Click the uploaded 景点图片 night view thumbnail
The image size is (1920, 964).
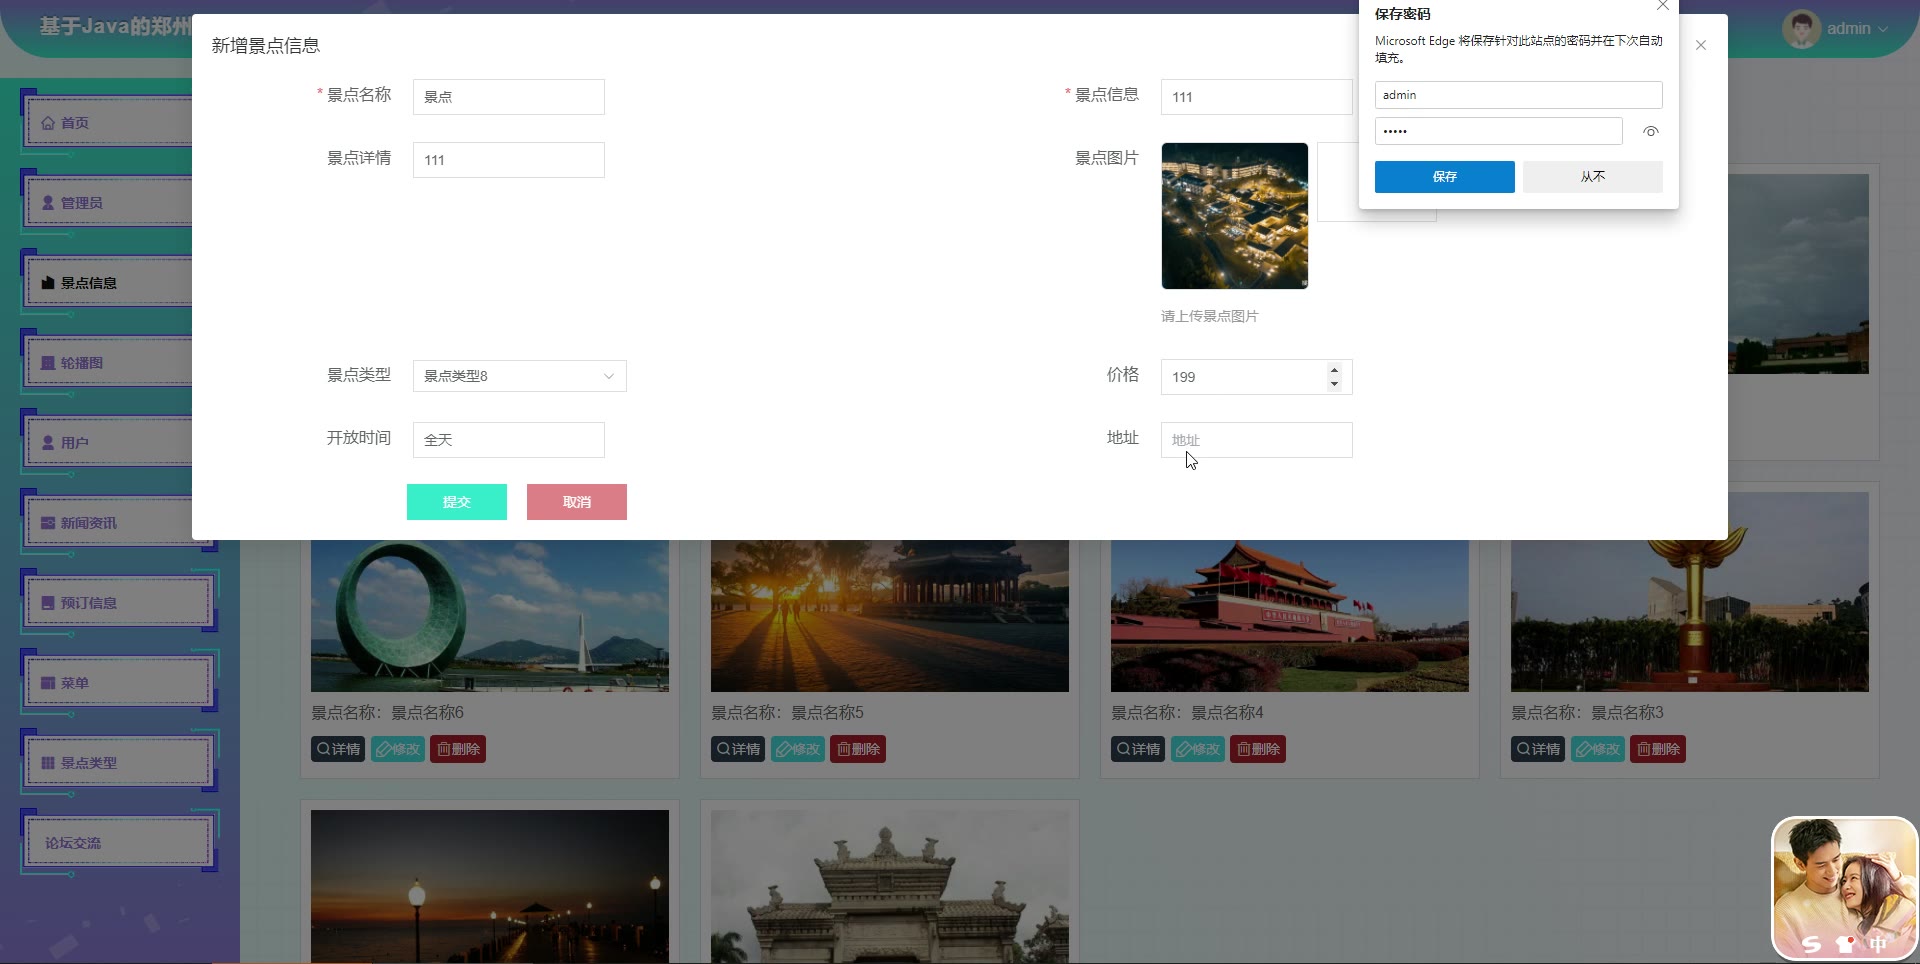(x=1235, y=216)
